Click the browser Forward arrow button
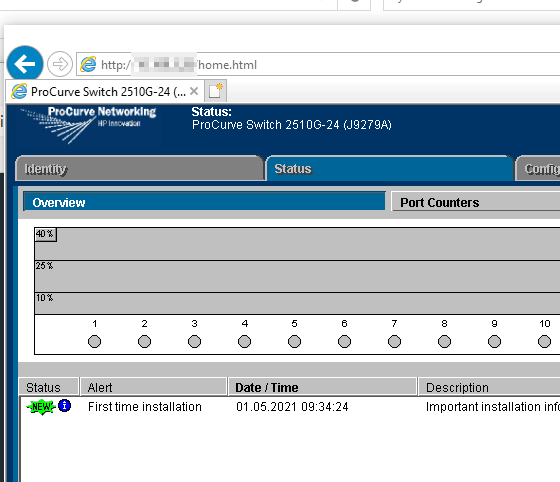 60,64
